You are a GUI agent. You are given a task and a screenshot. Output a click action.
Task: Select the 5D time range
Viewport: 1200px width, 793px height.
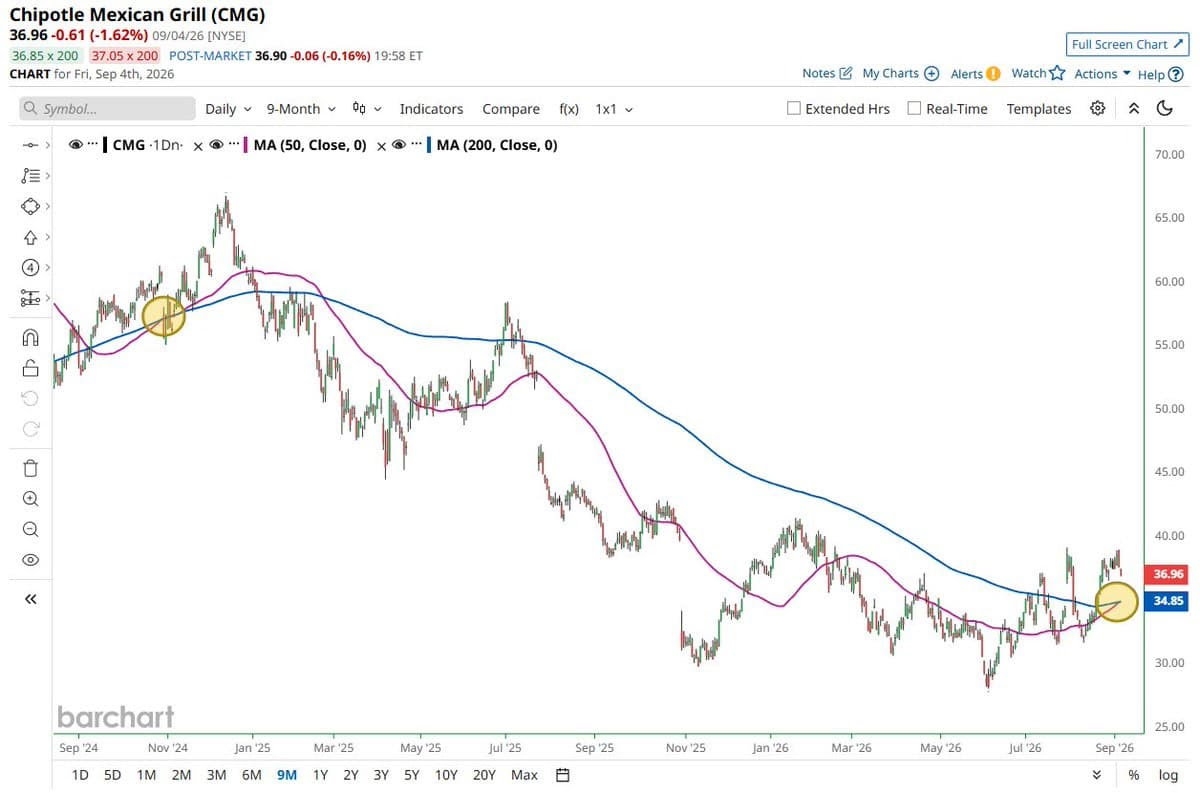click(113, 775)
